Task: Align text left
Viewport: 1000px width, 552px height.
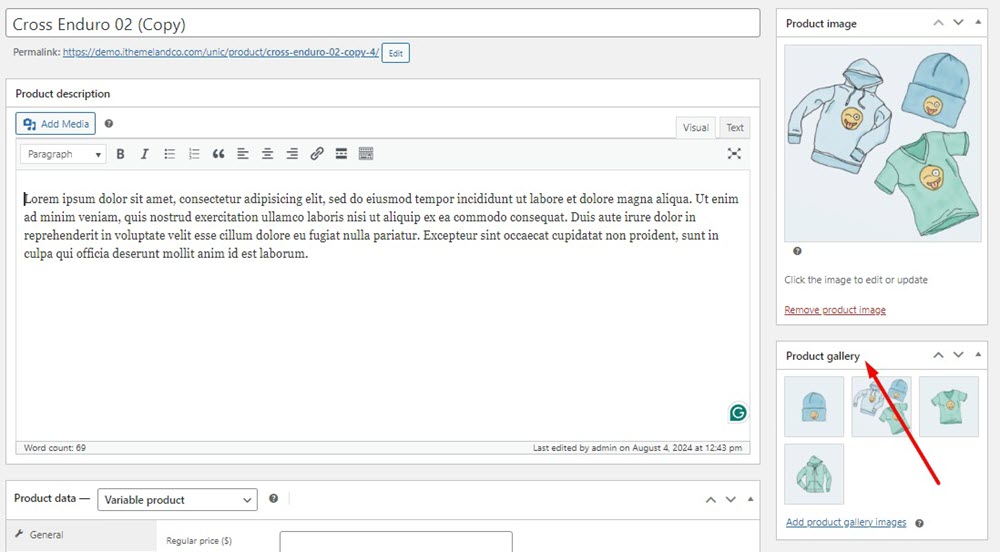Action: click(243, 154)
